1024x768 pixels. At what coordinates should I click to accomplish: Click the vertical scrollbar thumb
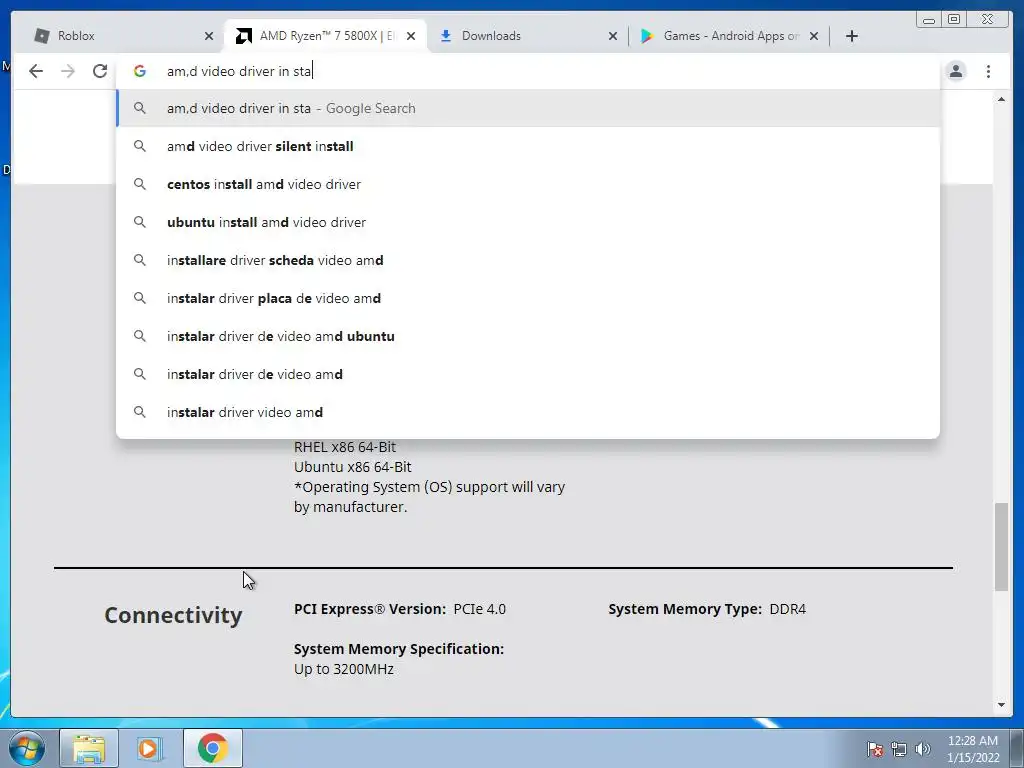coord(1001,547)
